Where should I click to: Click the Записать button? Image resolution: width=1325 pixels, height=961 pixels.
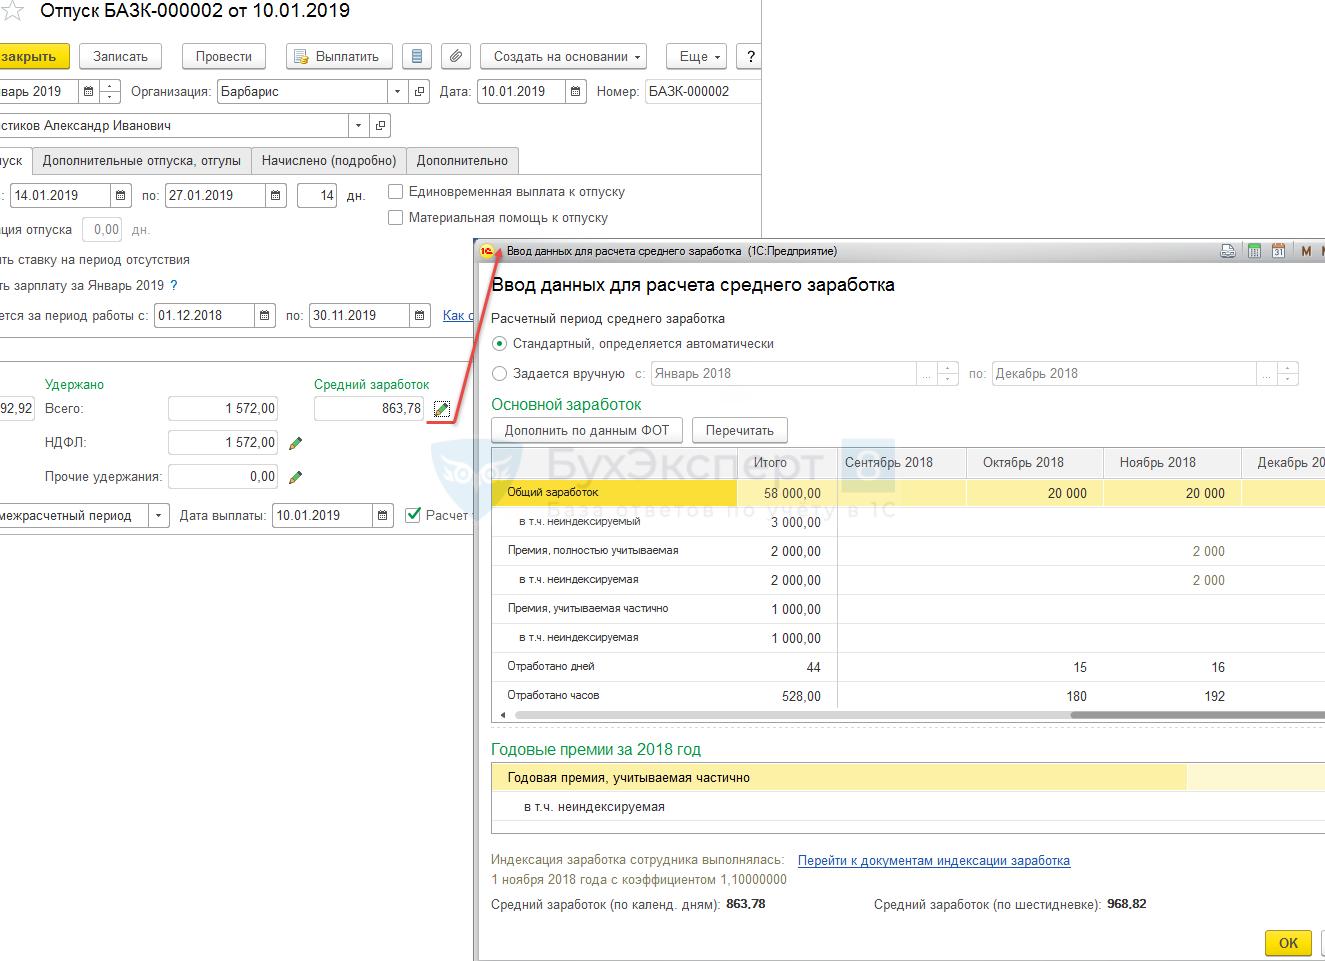click(x=120, y=57)
